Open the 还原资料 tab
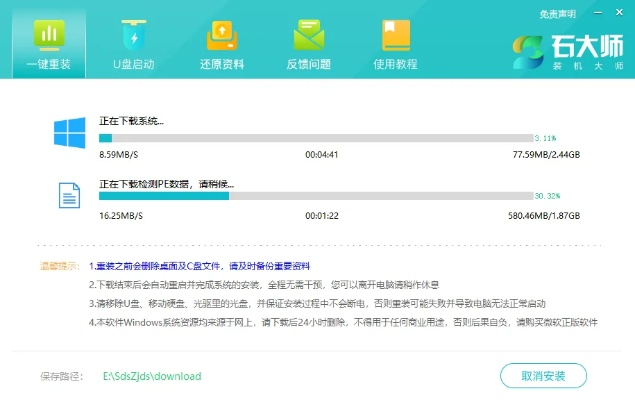Viewport: 635px width, 400px height. [x=222, y=45]
